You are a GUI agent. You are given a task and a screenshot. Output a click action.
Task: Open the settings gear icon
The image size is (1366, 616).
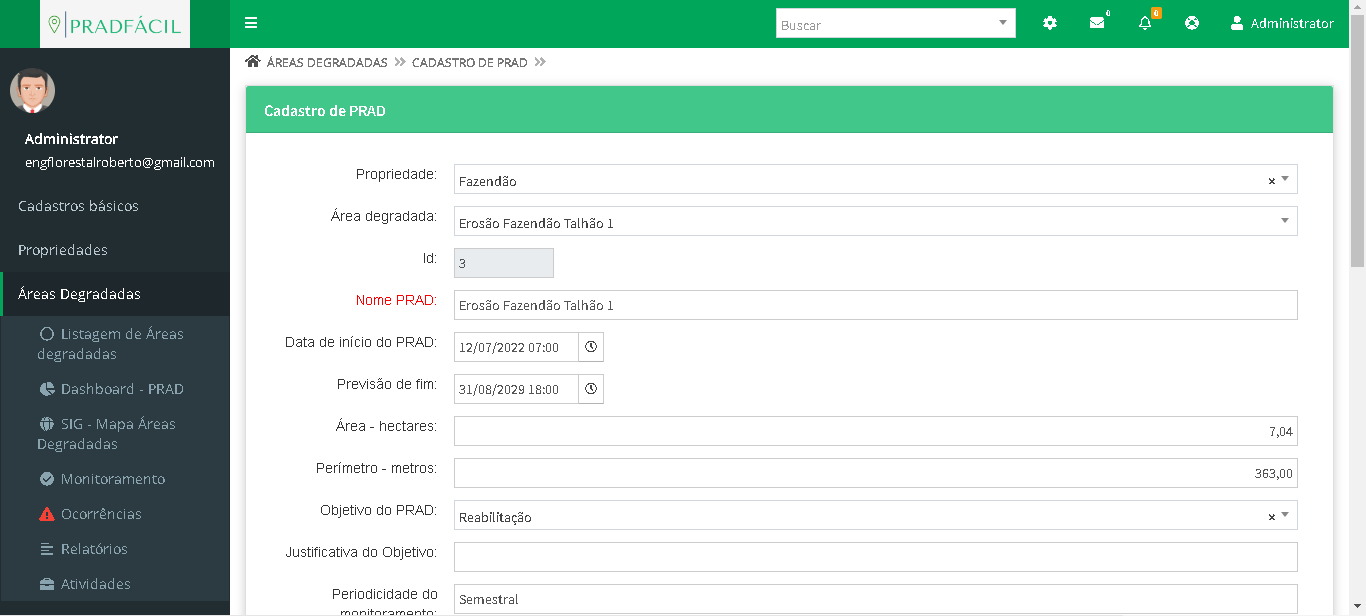[1049, 23]
